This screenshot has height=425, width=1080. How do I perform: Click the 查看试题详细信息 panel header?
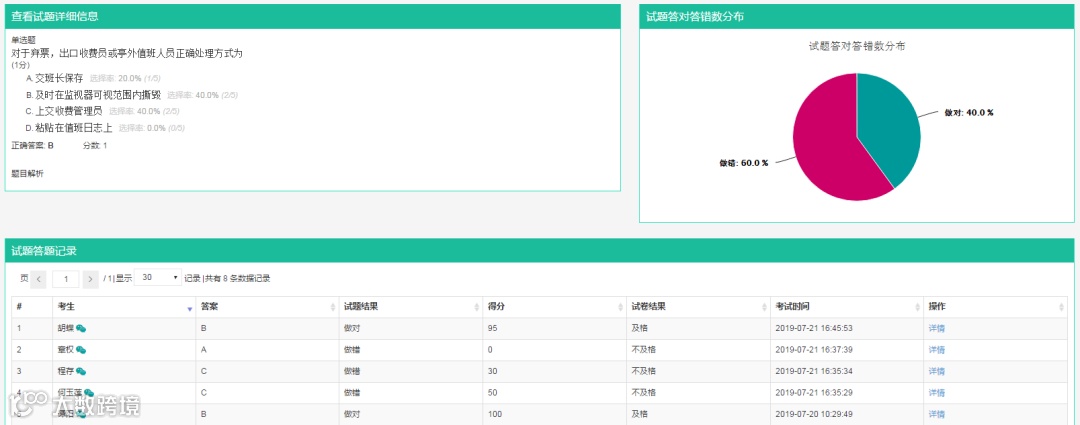pyautogui.click(x=313, y=17)
